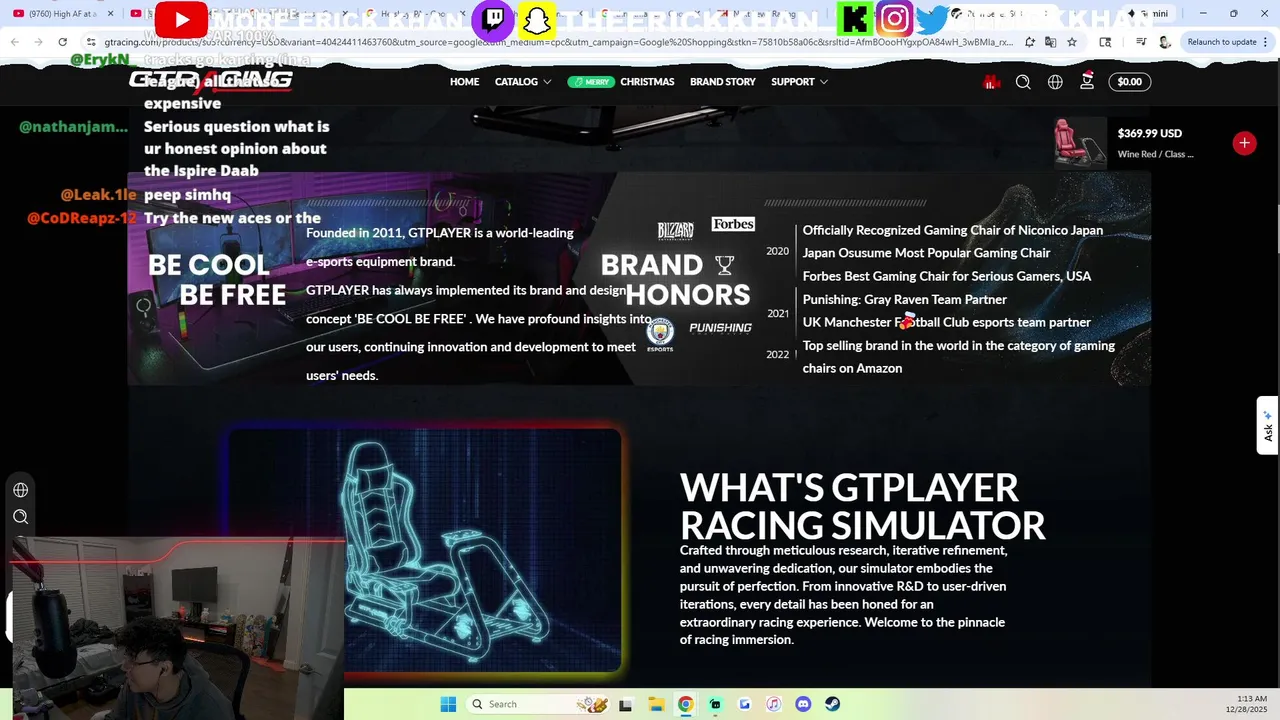The height and width of the screenshot is (720, 1280).
Task: Switch to the Gemini browser tab
Action: point(1147,13)
